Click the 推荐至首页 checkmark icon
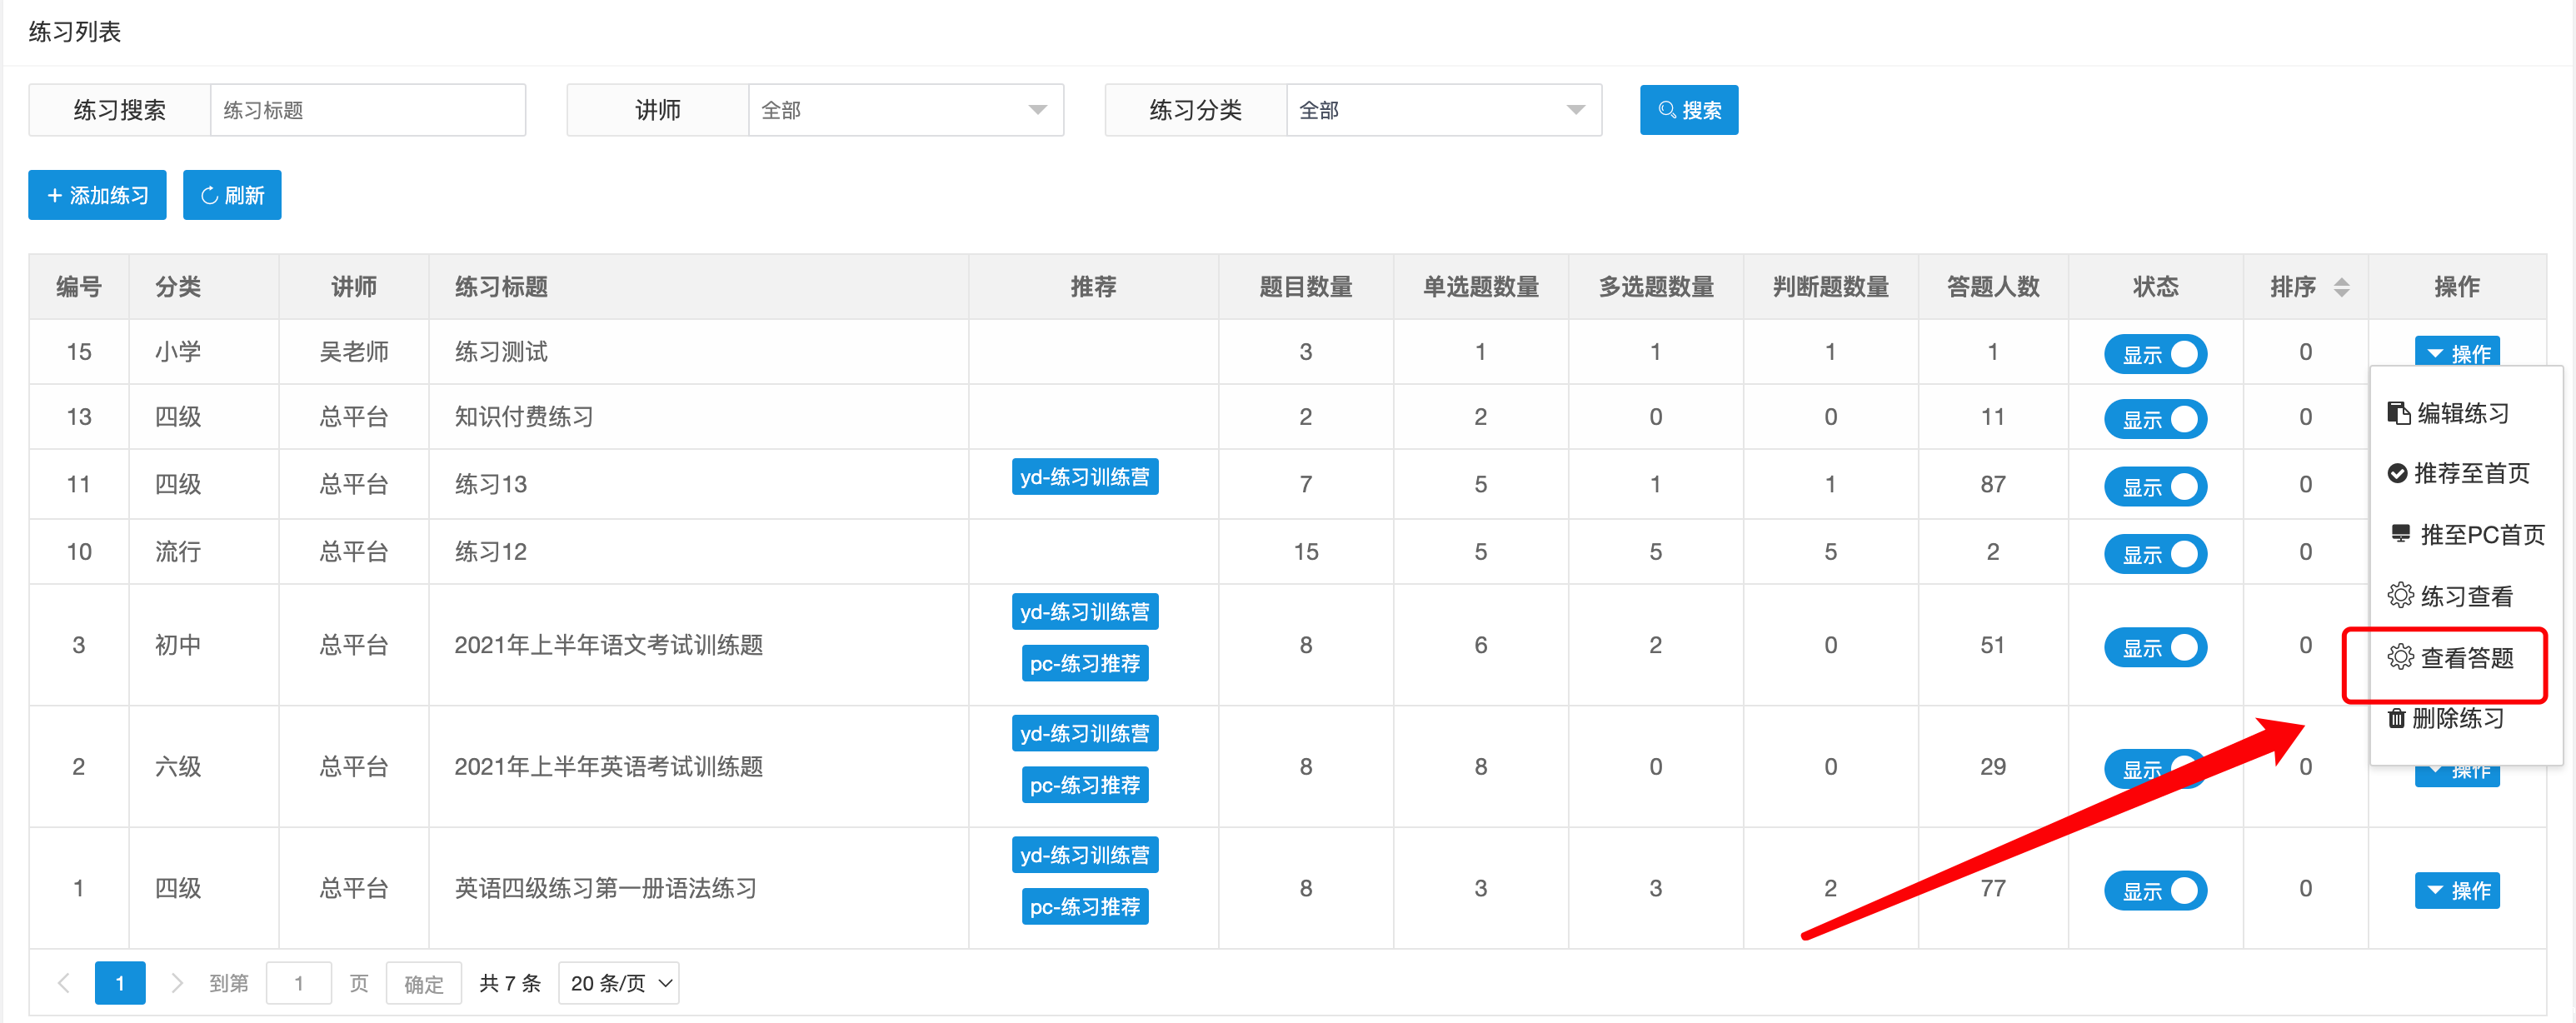The height and width of the screenshot is (1023, 2576). (x=2397, y=474)
